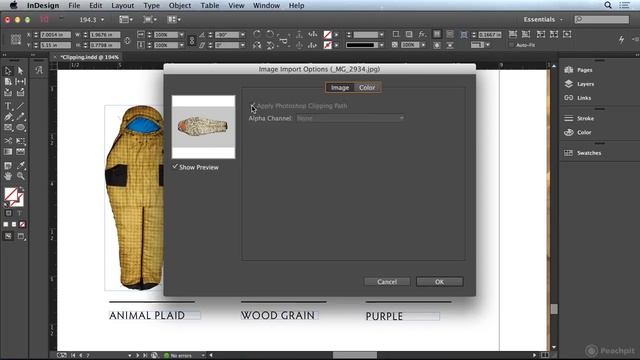Image resolution: width=640 pixels, height=360 pixels.
Task: Open the Window menu
Action: [266, 5]
